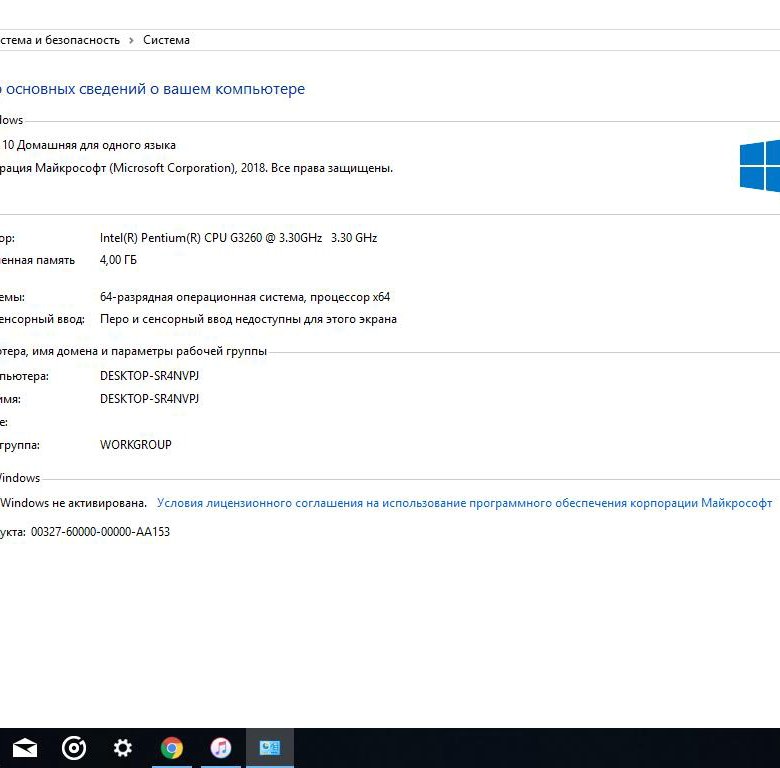The image size is (780, 768).
Task: Go to "Система и безопасность" breadcrumb item
Action: 60,40
